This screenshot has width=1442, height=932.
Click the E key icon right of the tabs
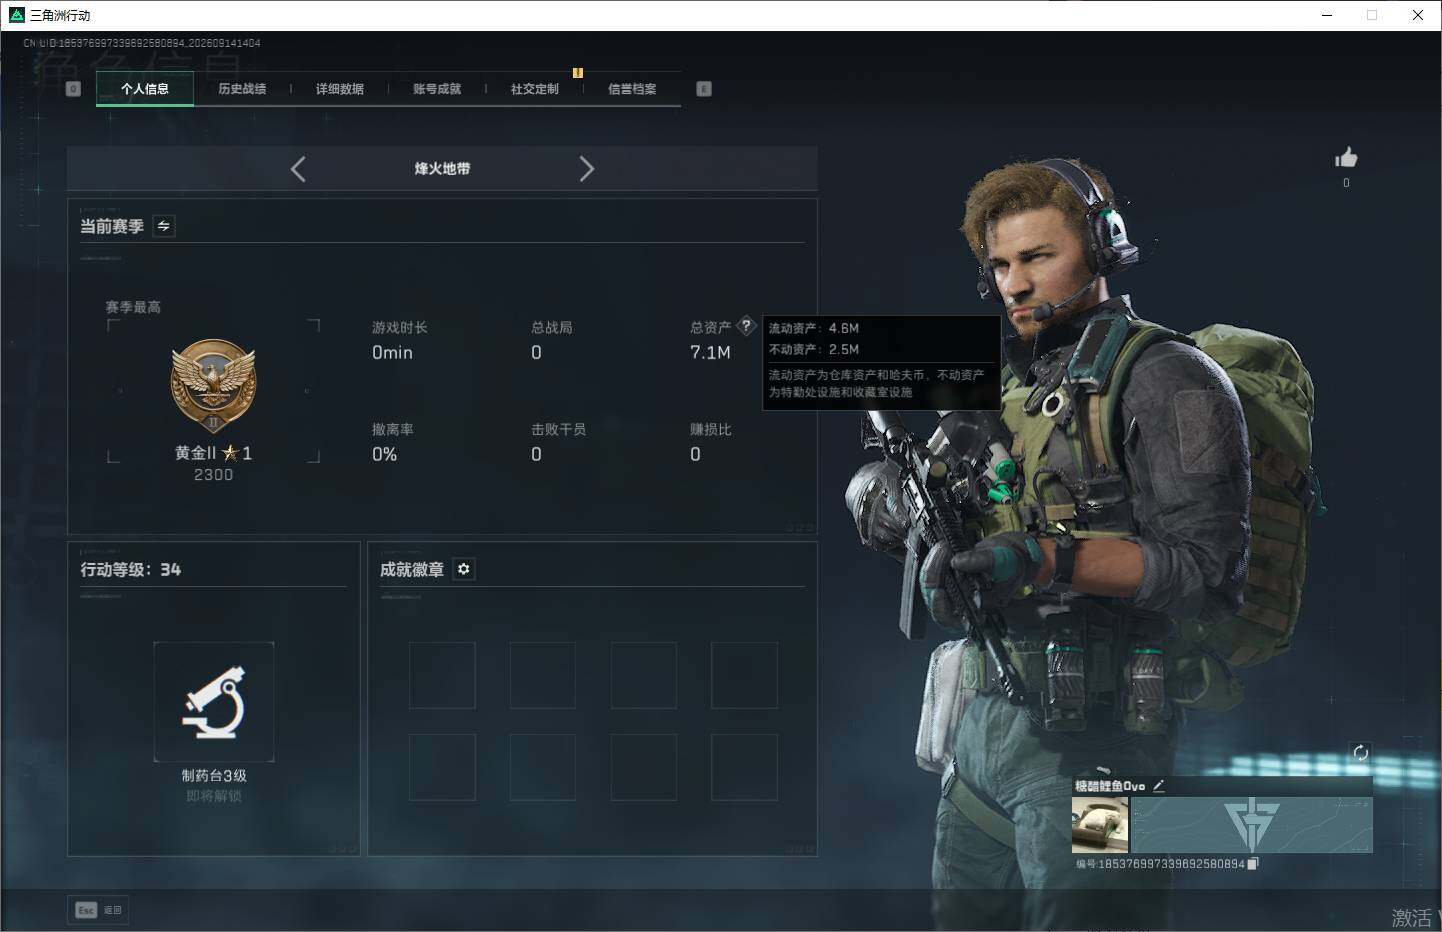point(704,89)
